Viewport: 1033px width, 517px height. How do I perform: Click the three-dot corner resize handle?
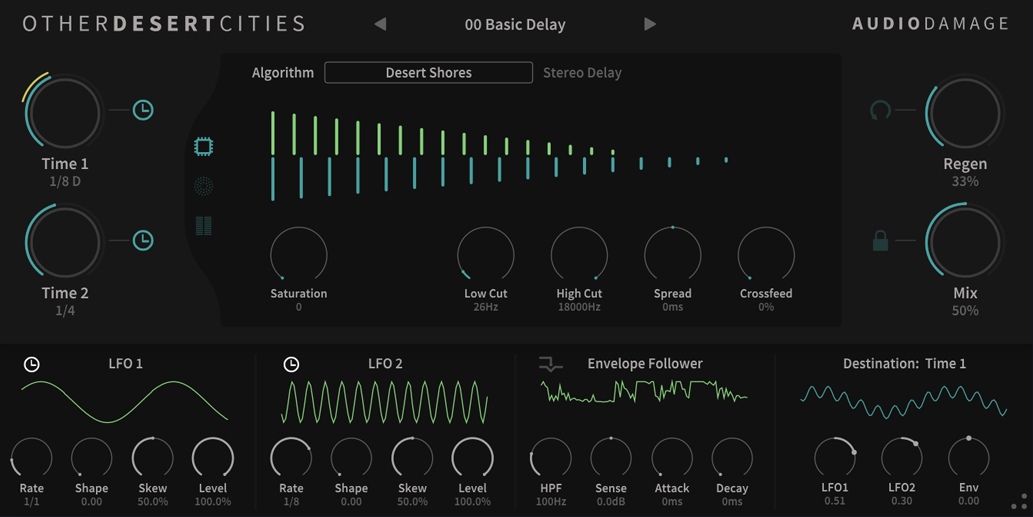point(1019,503)
